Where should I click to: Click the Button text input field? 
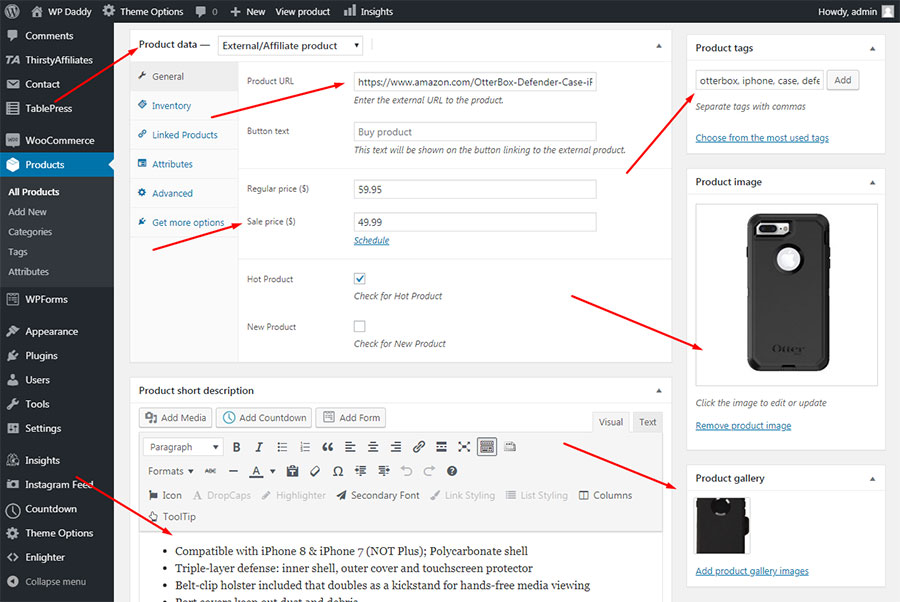pyautogui.click(x=475, y=132)
